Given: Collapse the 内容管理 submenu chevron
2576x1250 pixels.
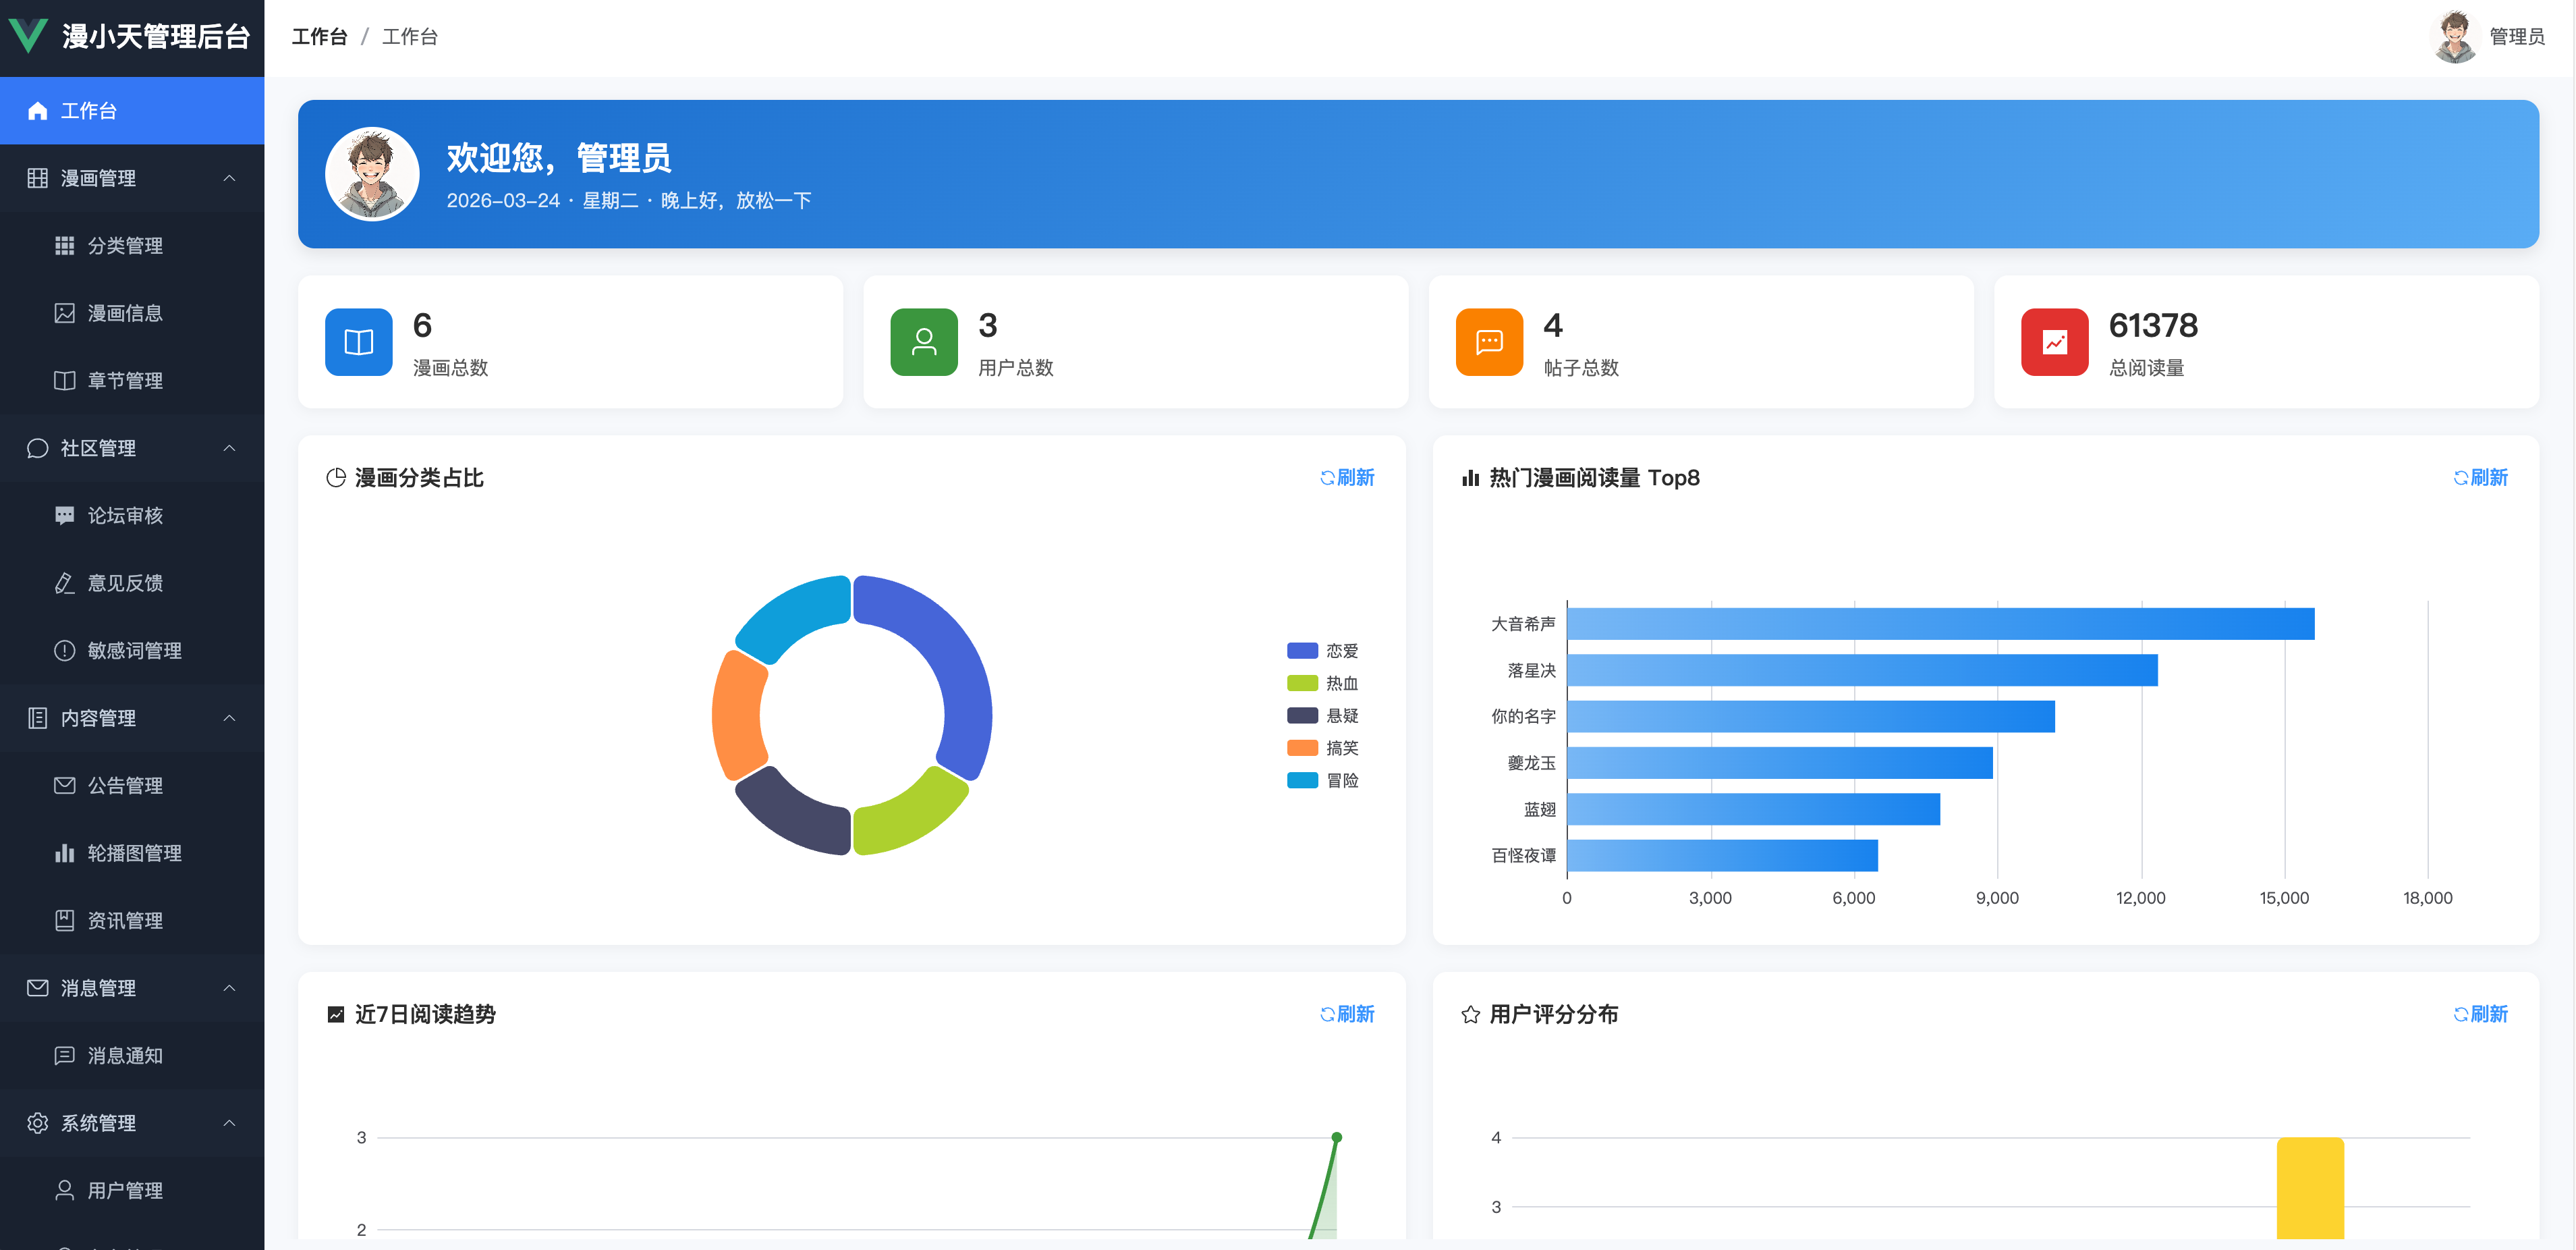Looking at the screenshot, I should (x=229, y=718).
